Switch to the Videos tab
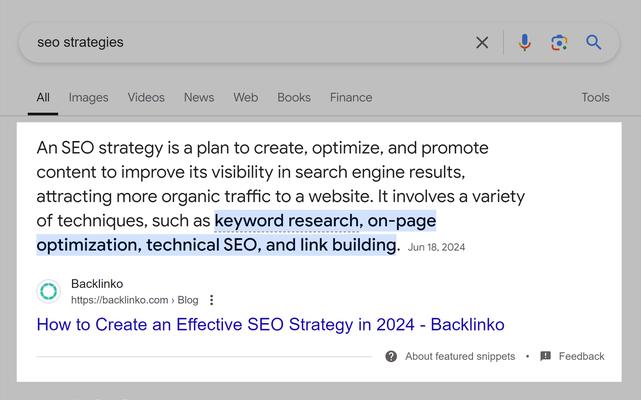Image resolution: width=641 pixels, height=400 pixels. coord(146,97)
